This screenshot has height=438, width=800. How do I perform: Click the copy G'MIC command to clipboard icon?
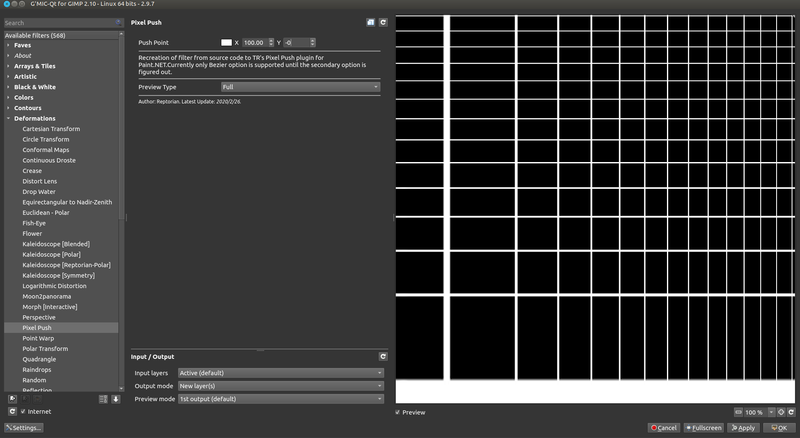tap(370, 22)
